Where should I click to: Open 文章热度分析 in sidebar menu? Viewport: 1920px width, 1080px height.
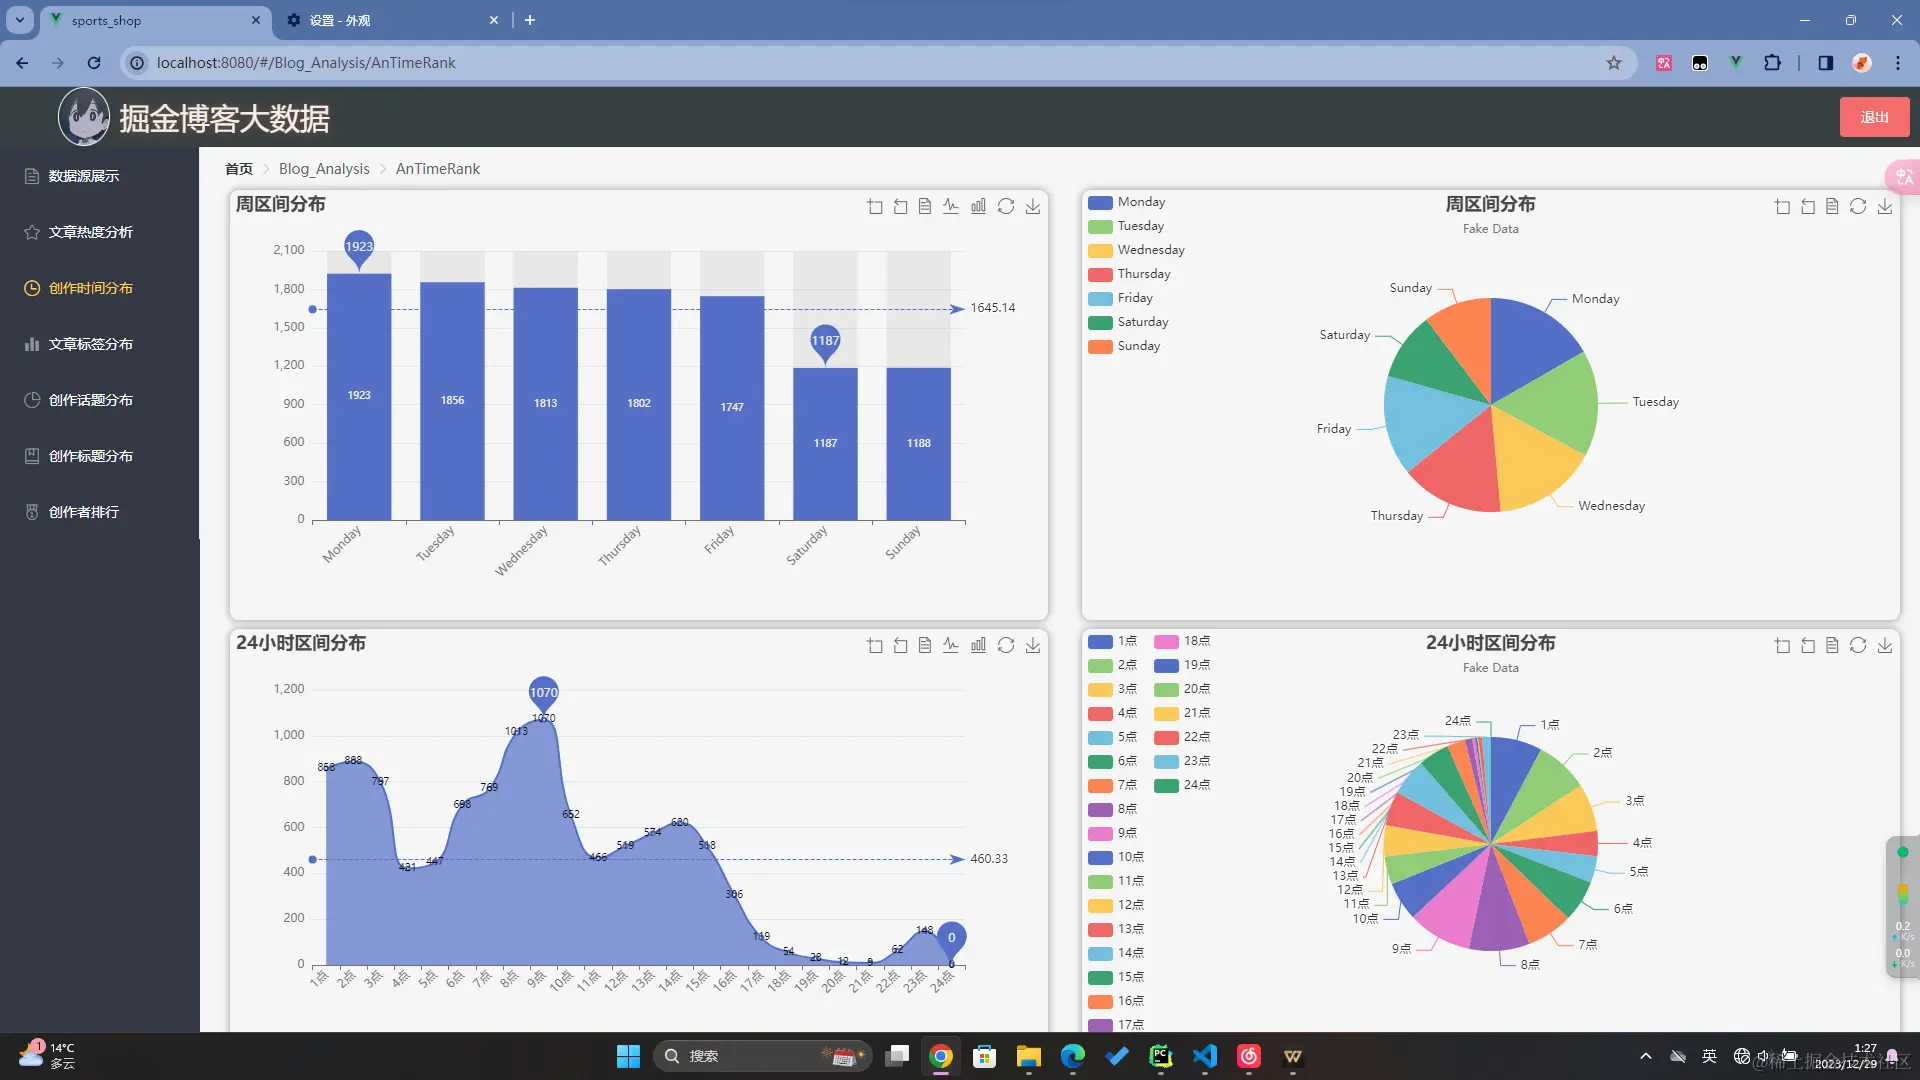tap(90, 232)
